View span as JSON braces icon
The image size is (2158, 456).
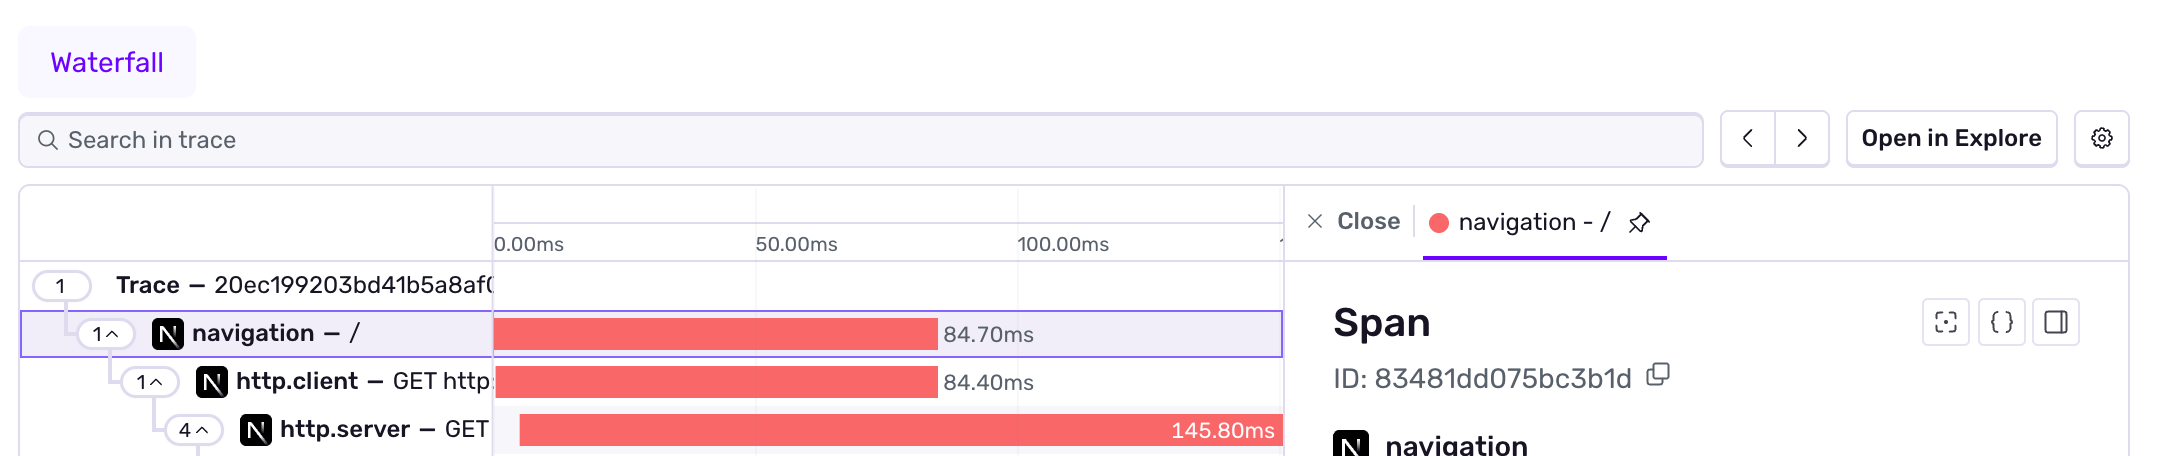(x=2001, y=322)
